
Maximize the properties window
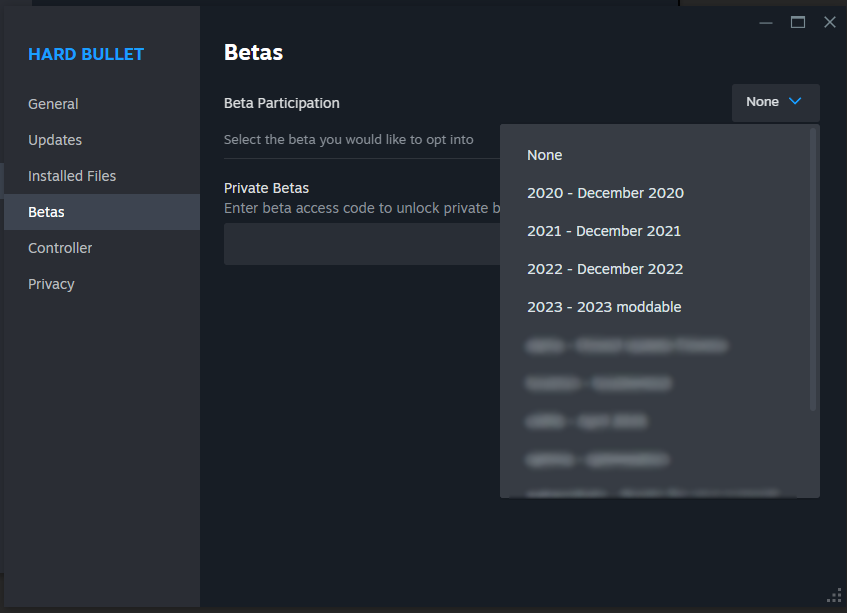pyautogui.click(x=798, y=22)
